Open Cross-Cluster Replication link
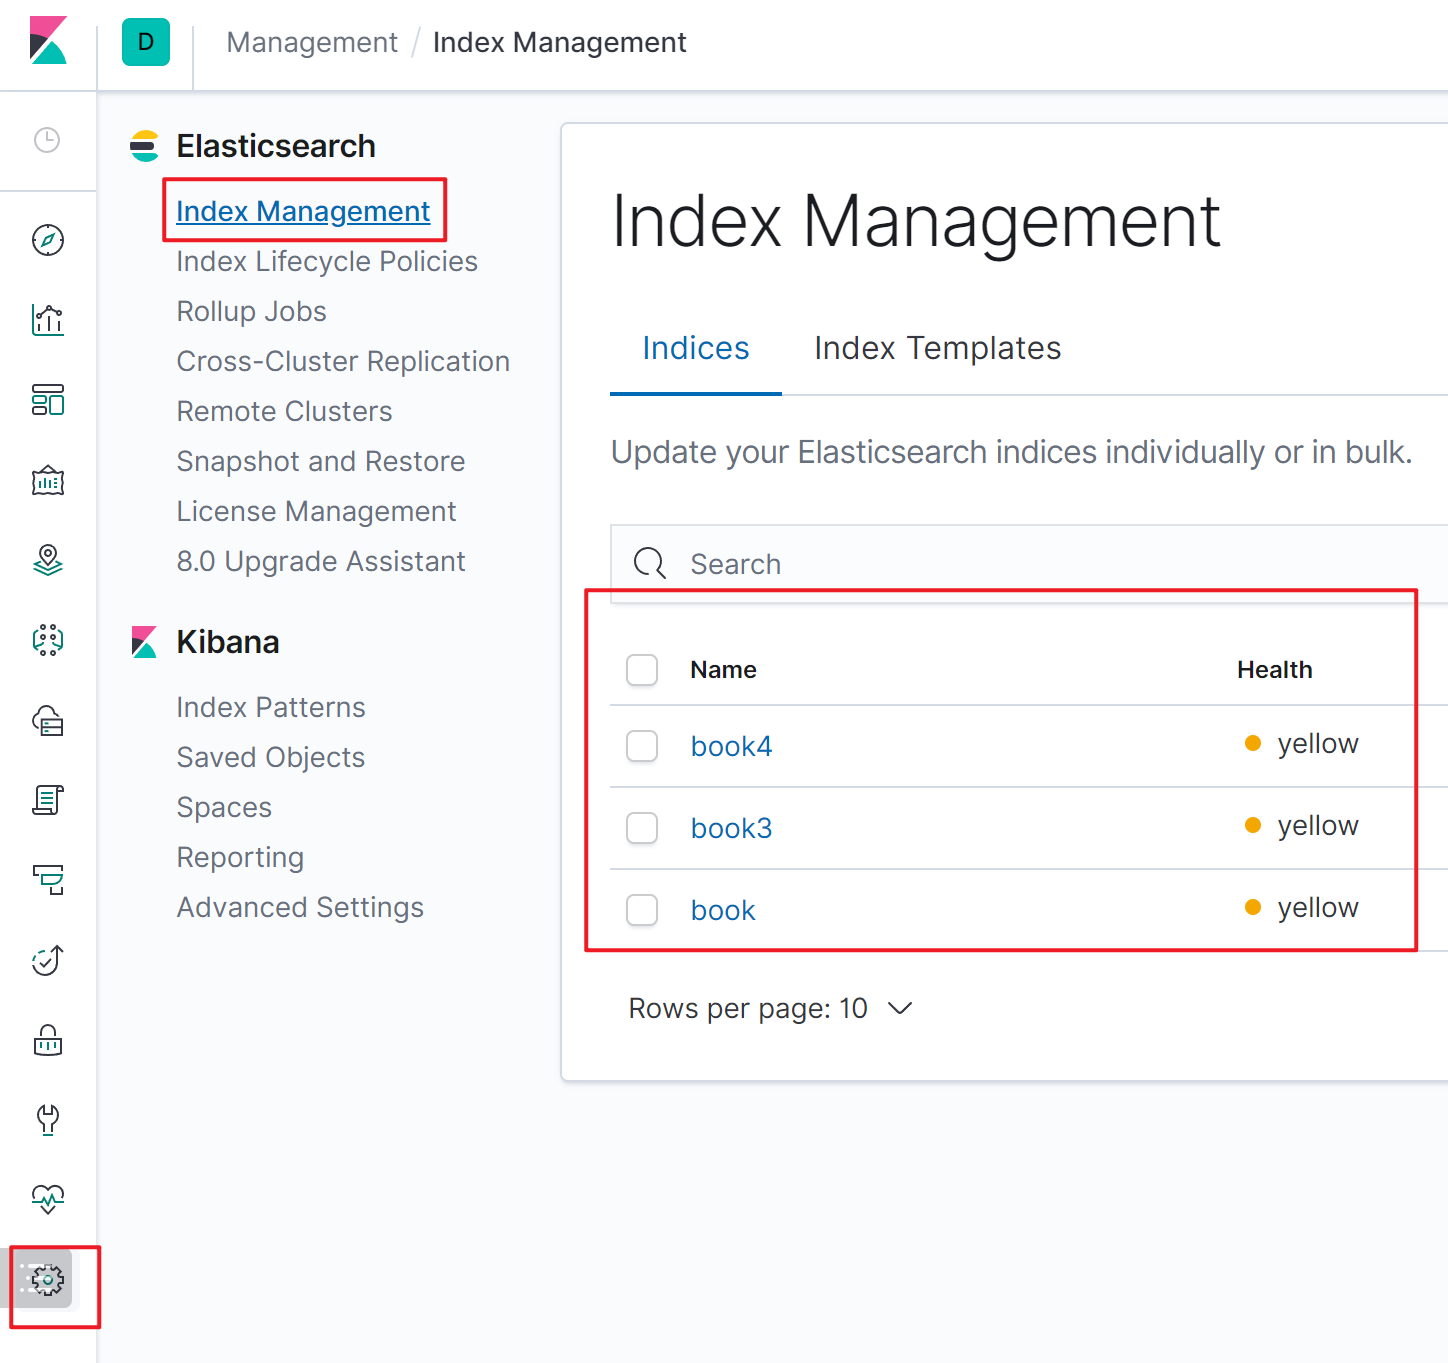The width and height of the screenshot is (1448, 1363). [x=343, y=361]
